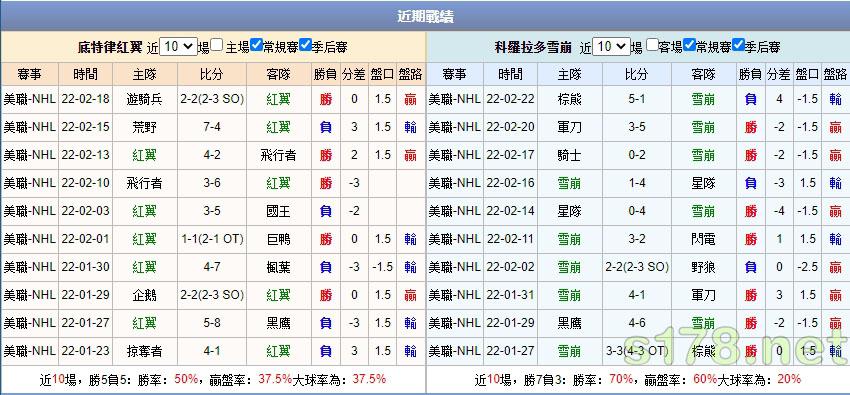Screen dimensions: 850x395
Task: Click the -2.5 handicap in 野狼 row
Action: (x=807, y=267)
